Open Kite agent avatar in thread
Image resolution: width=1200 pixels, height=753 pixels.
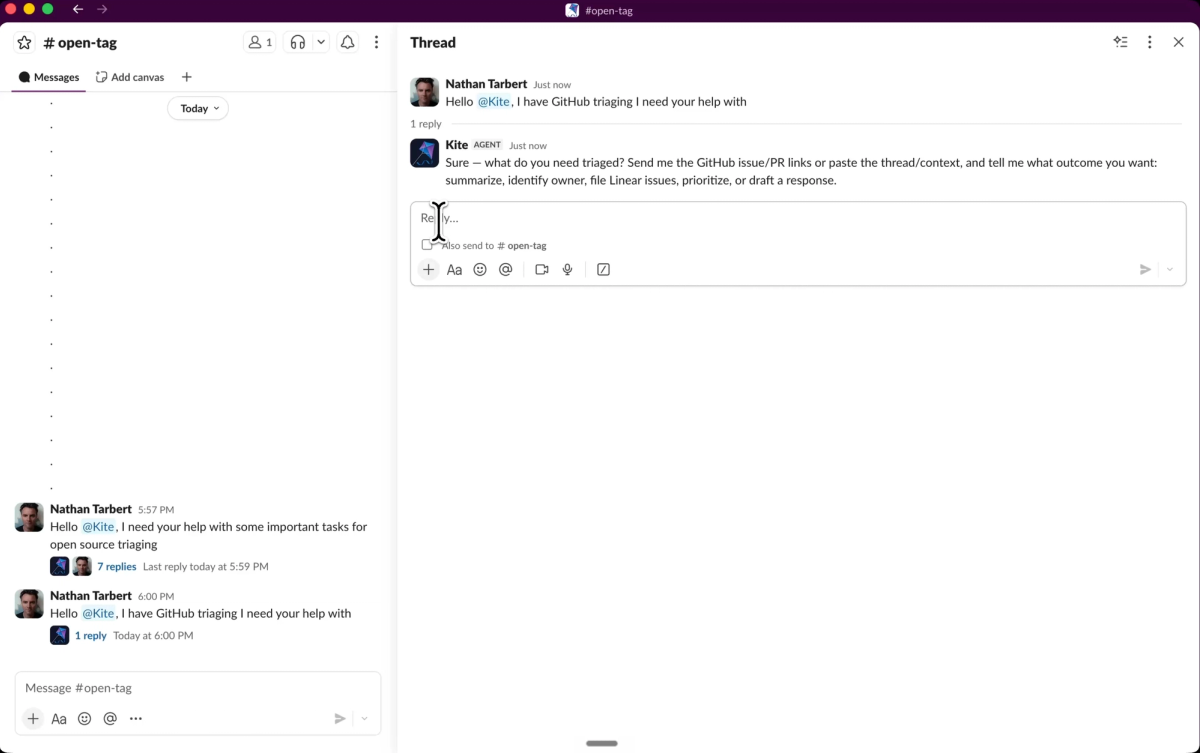pyautogui.click(x=425, y=153)
